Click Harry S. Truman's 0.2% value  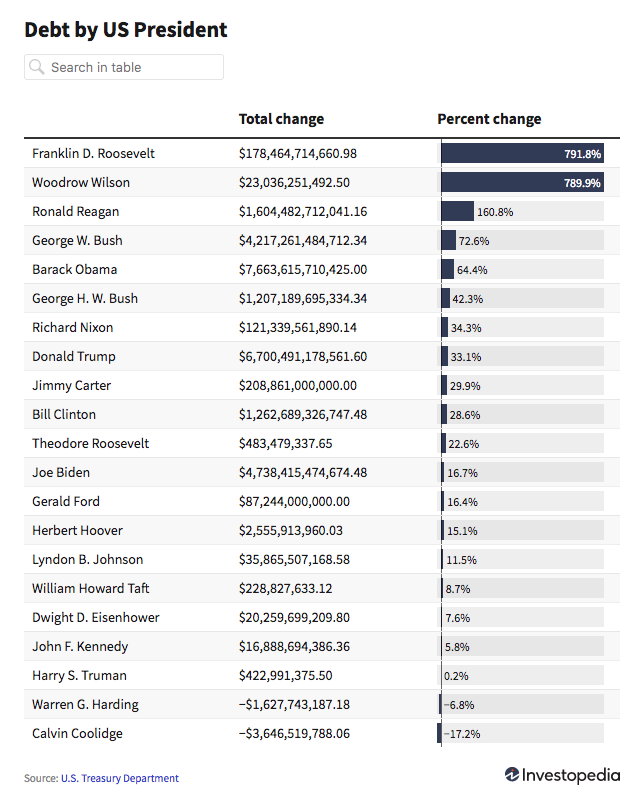[x=460, y=676]
